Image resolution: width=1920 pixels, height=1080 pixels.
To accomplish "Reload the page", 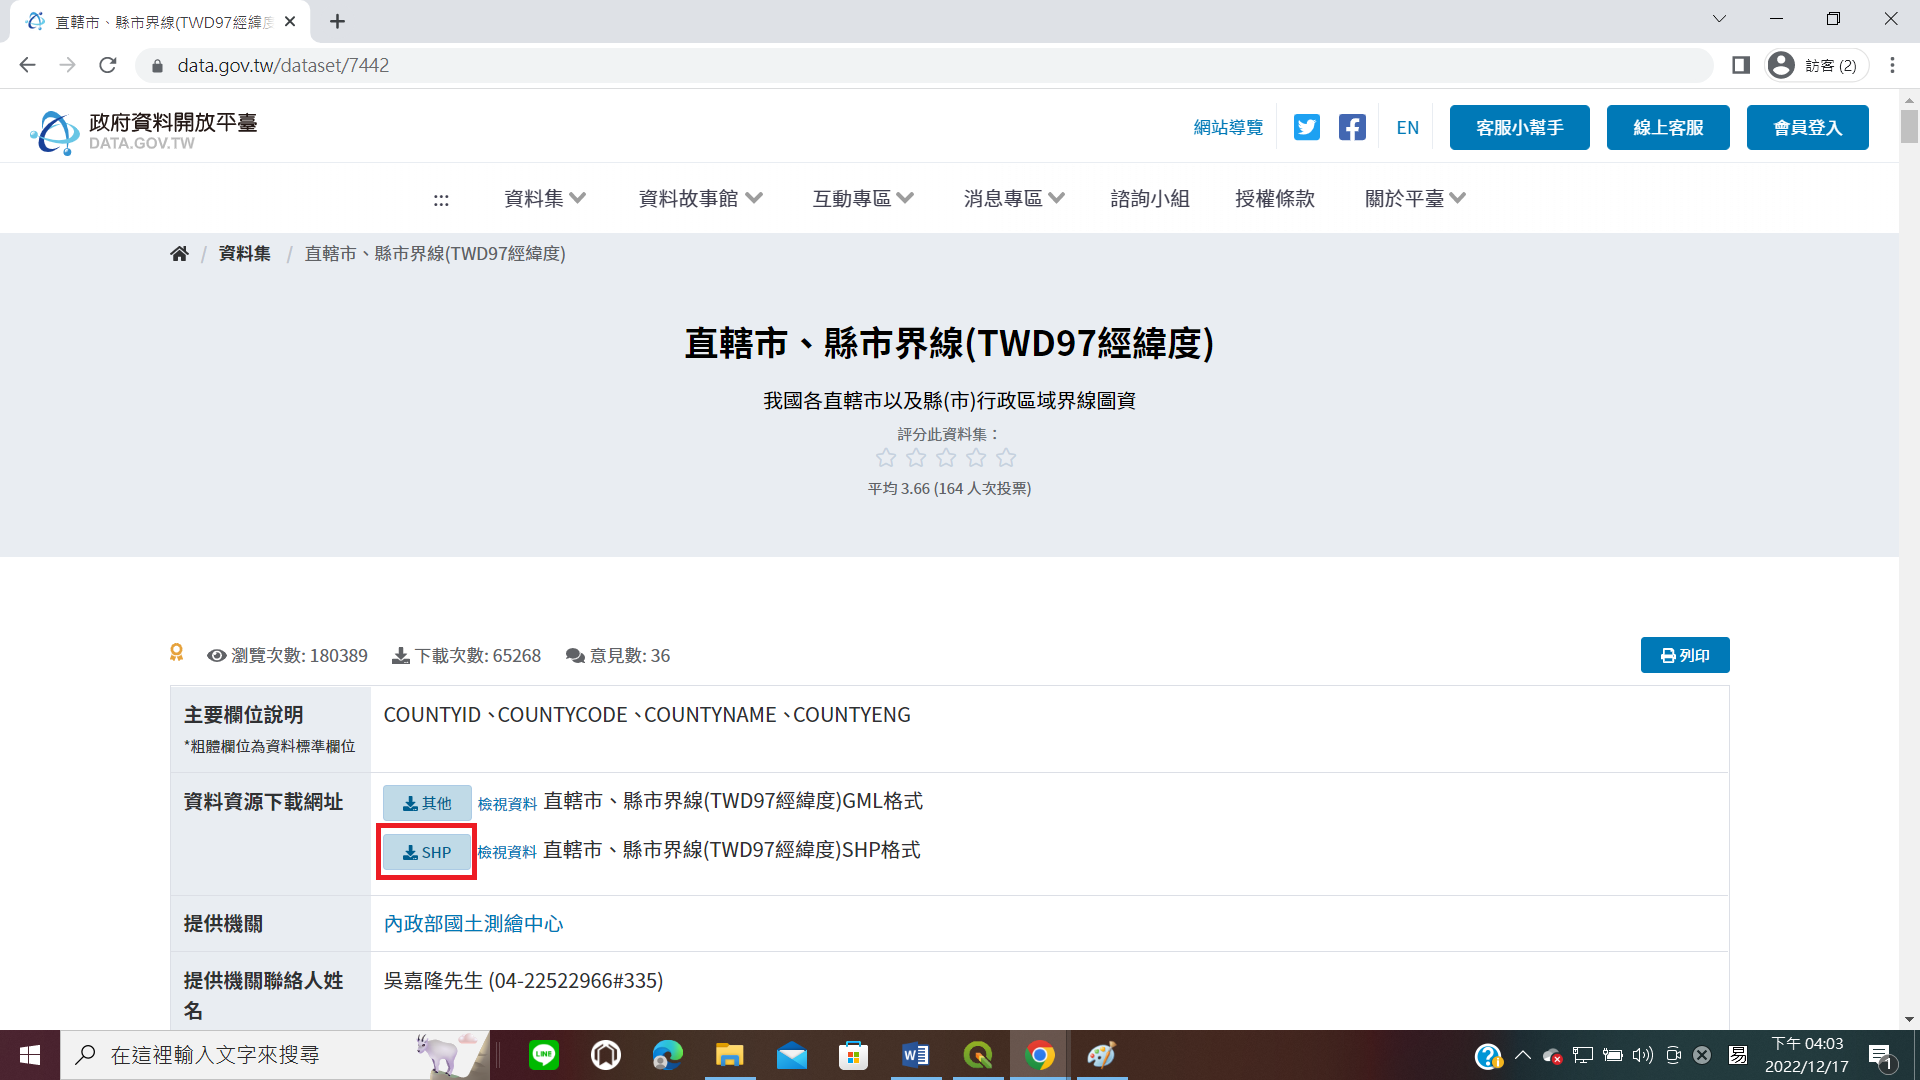I will (108, 65).
